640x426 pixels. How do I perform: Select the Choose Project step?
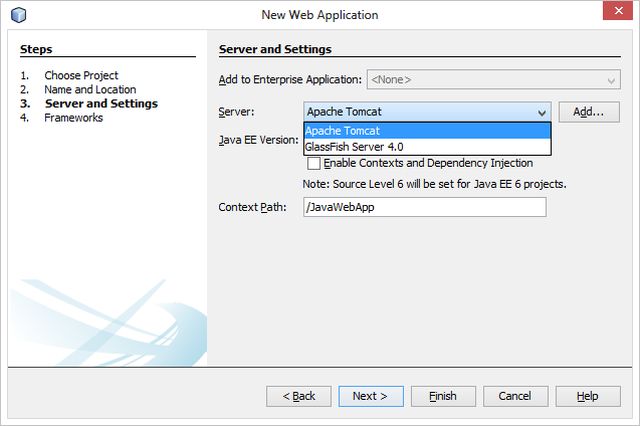click(x=81, y=76)
